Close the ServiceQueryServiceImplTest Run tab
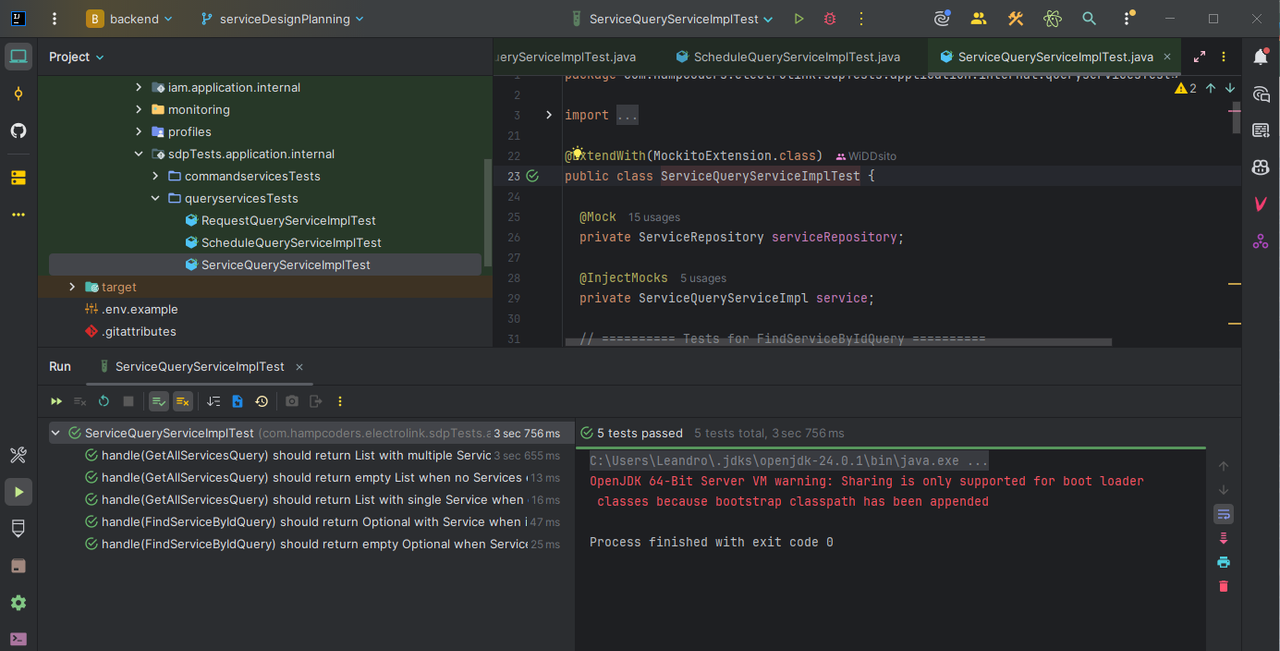Image resolution: width=1280 pixels, height=651 pixels. (x=299, y=367)
